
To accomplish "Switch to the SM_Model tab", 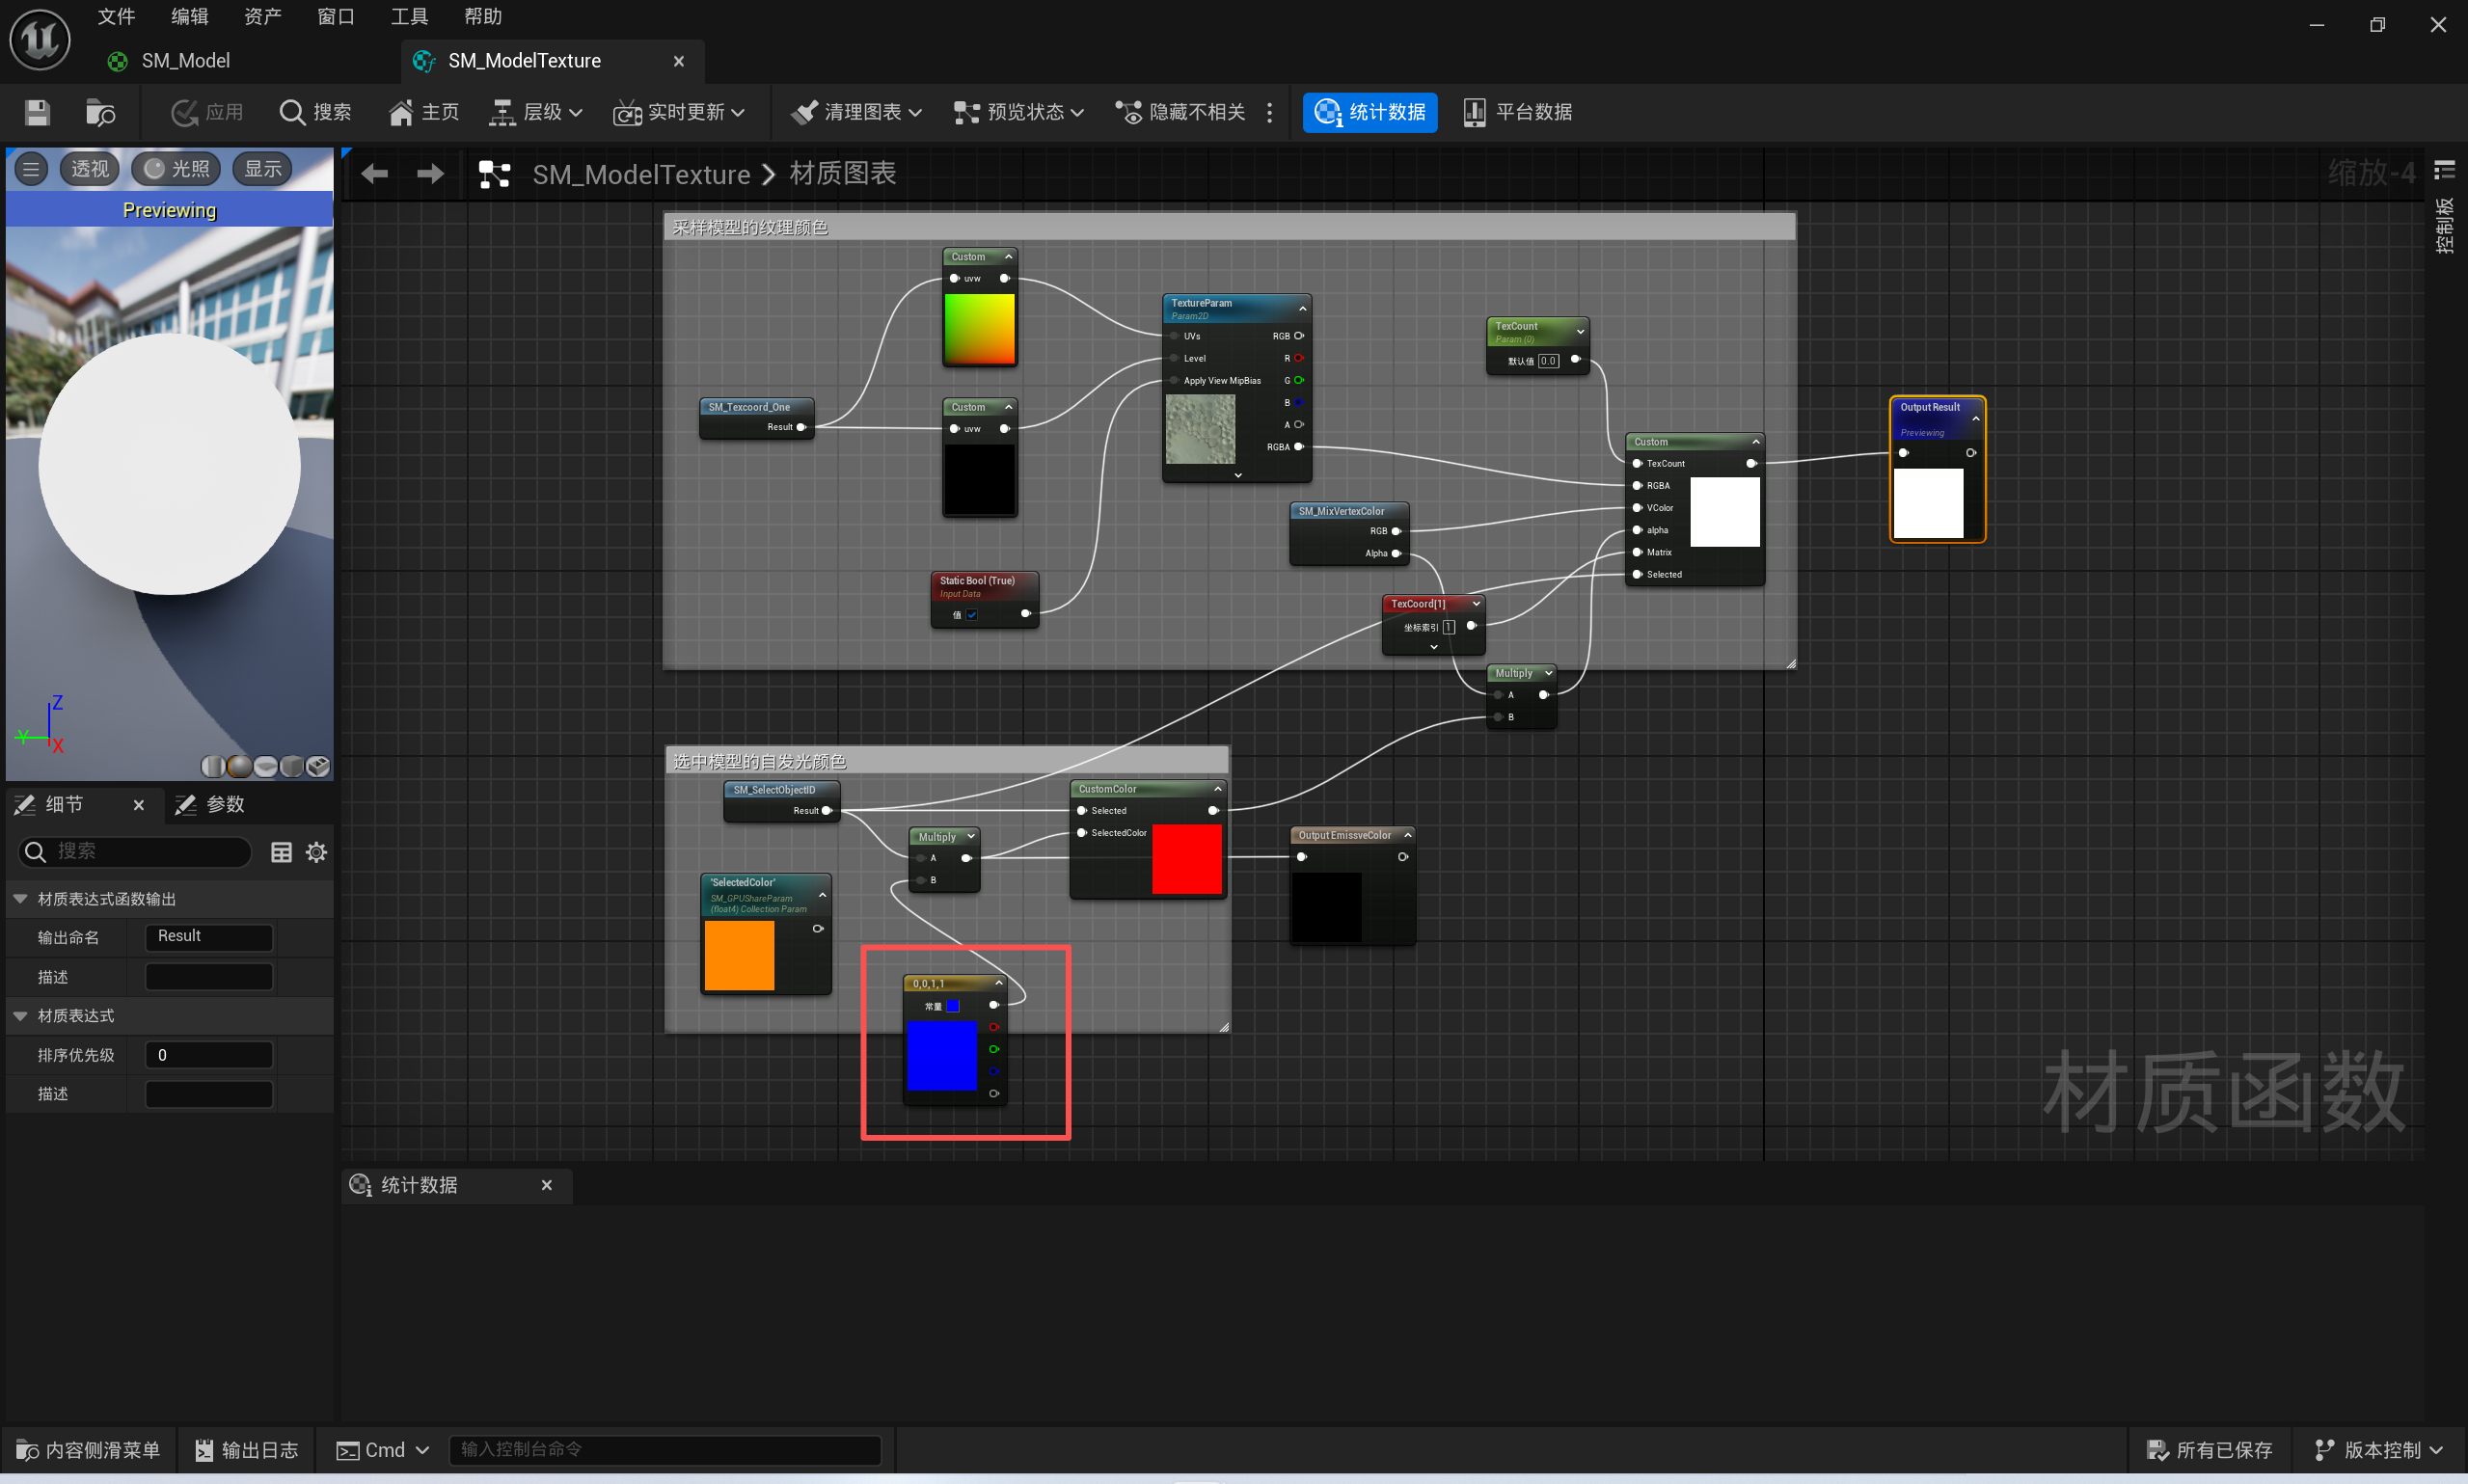I will coord(185,61).
